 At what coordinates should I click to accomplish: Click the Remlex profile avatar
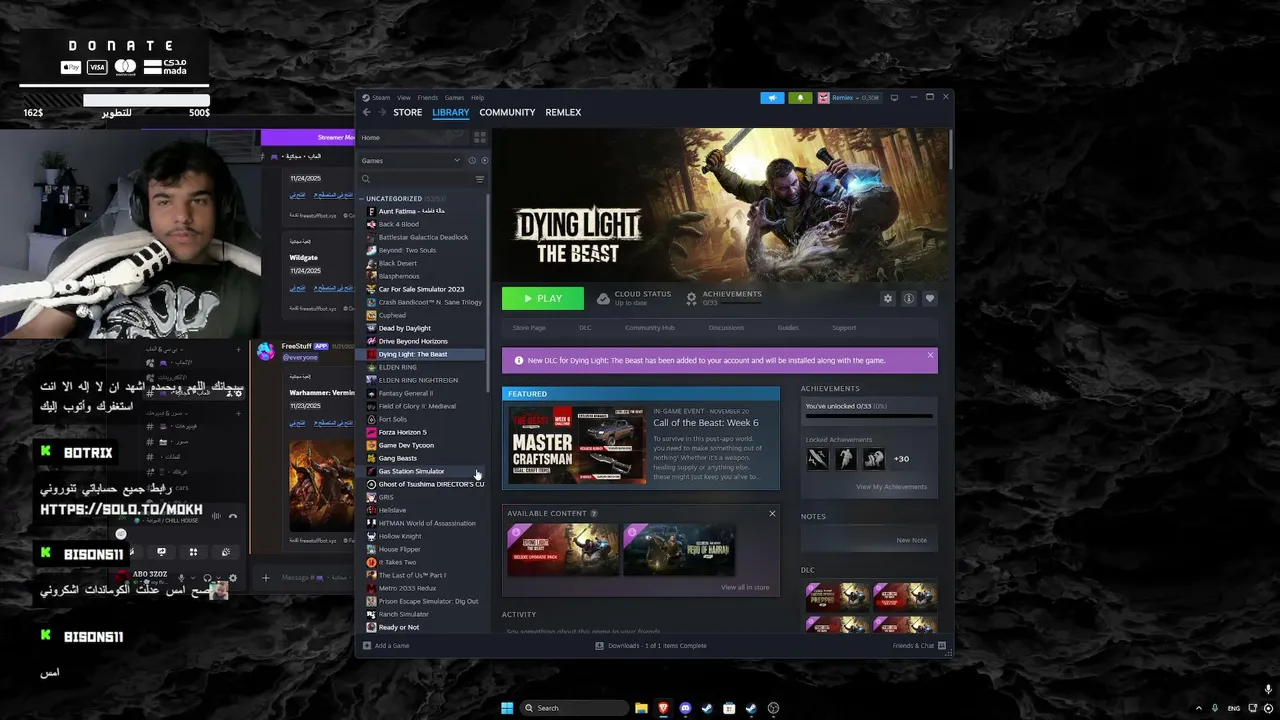[x=824, y=98]
